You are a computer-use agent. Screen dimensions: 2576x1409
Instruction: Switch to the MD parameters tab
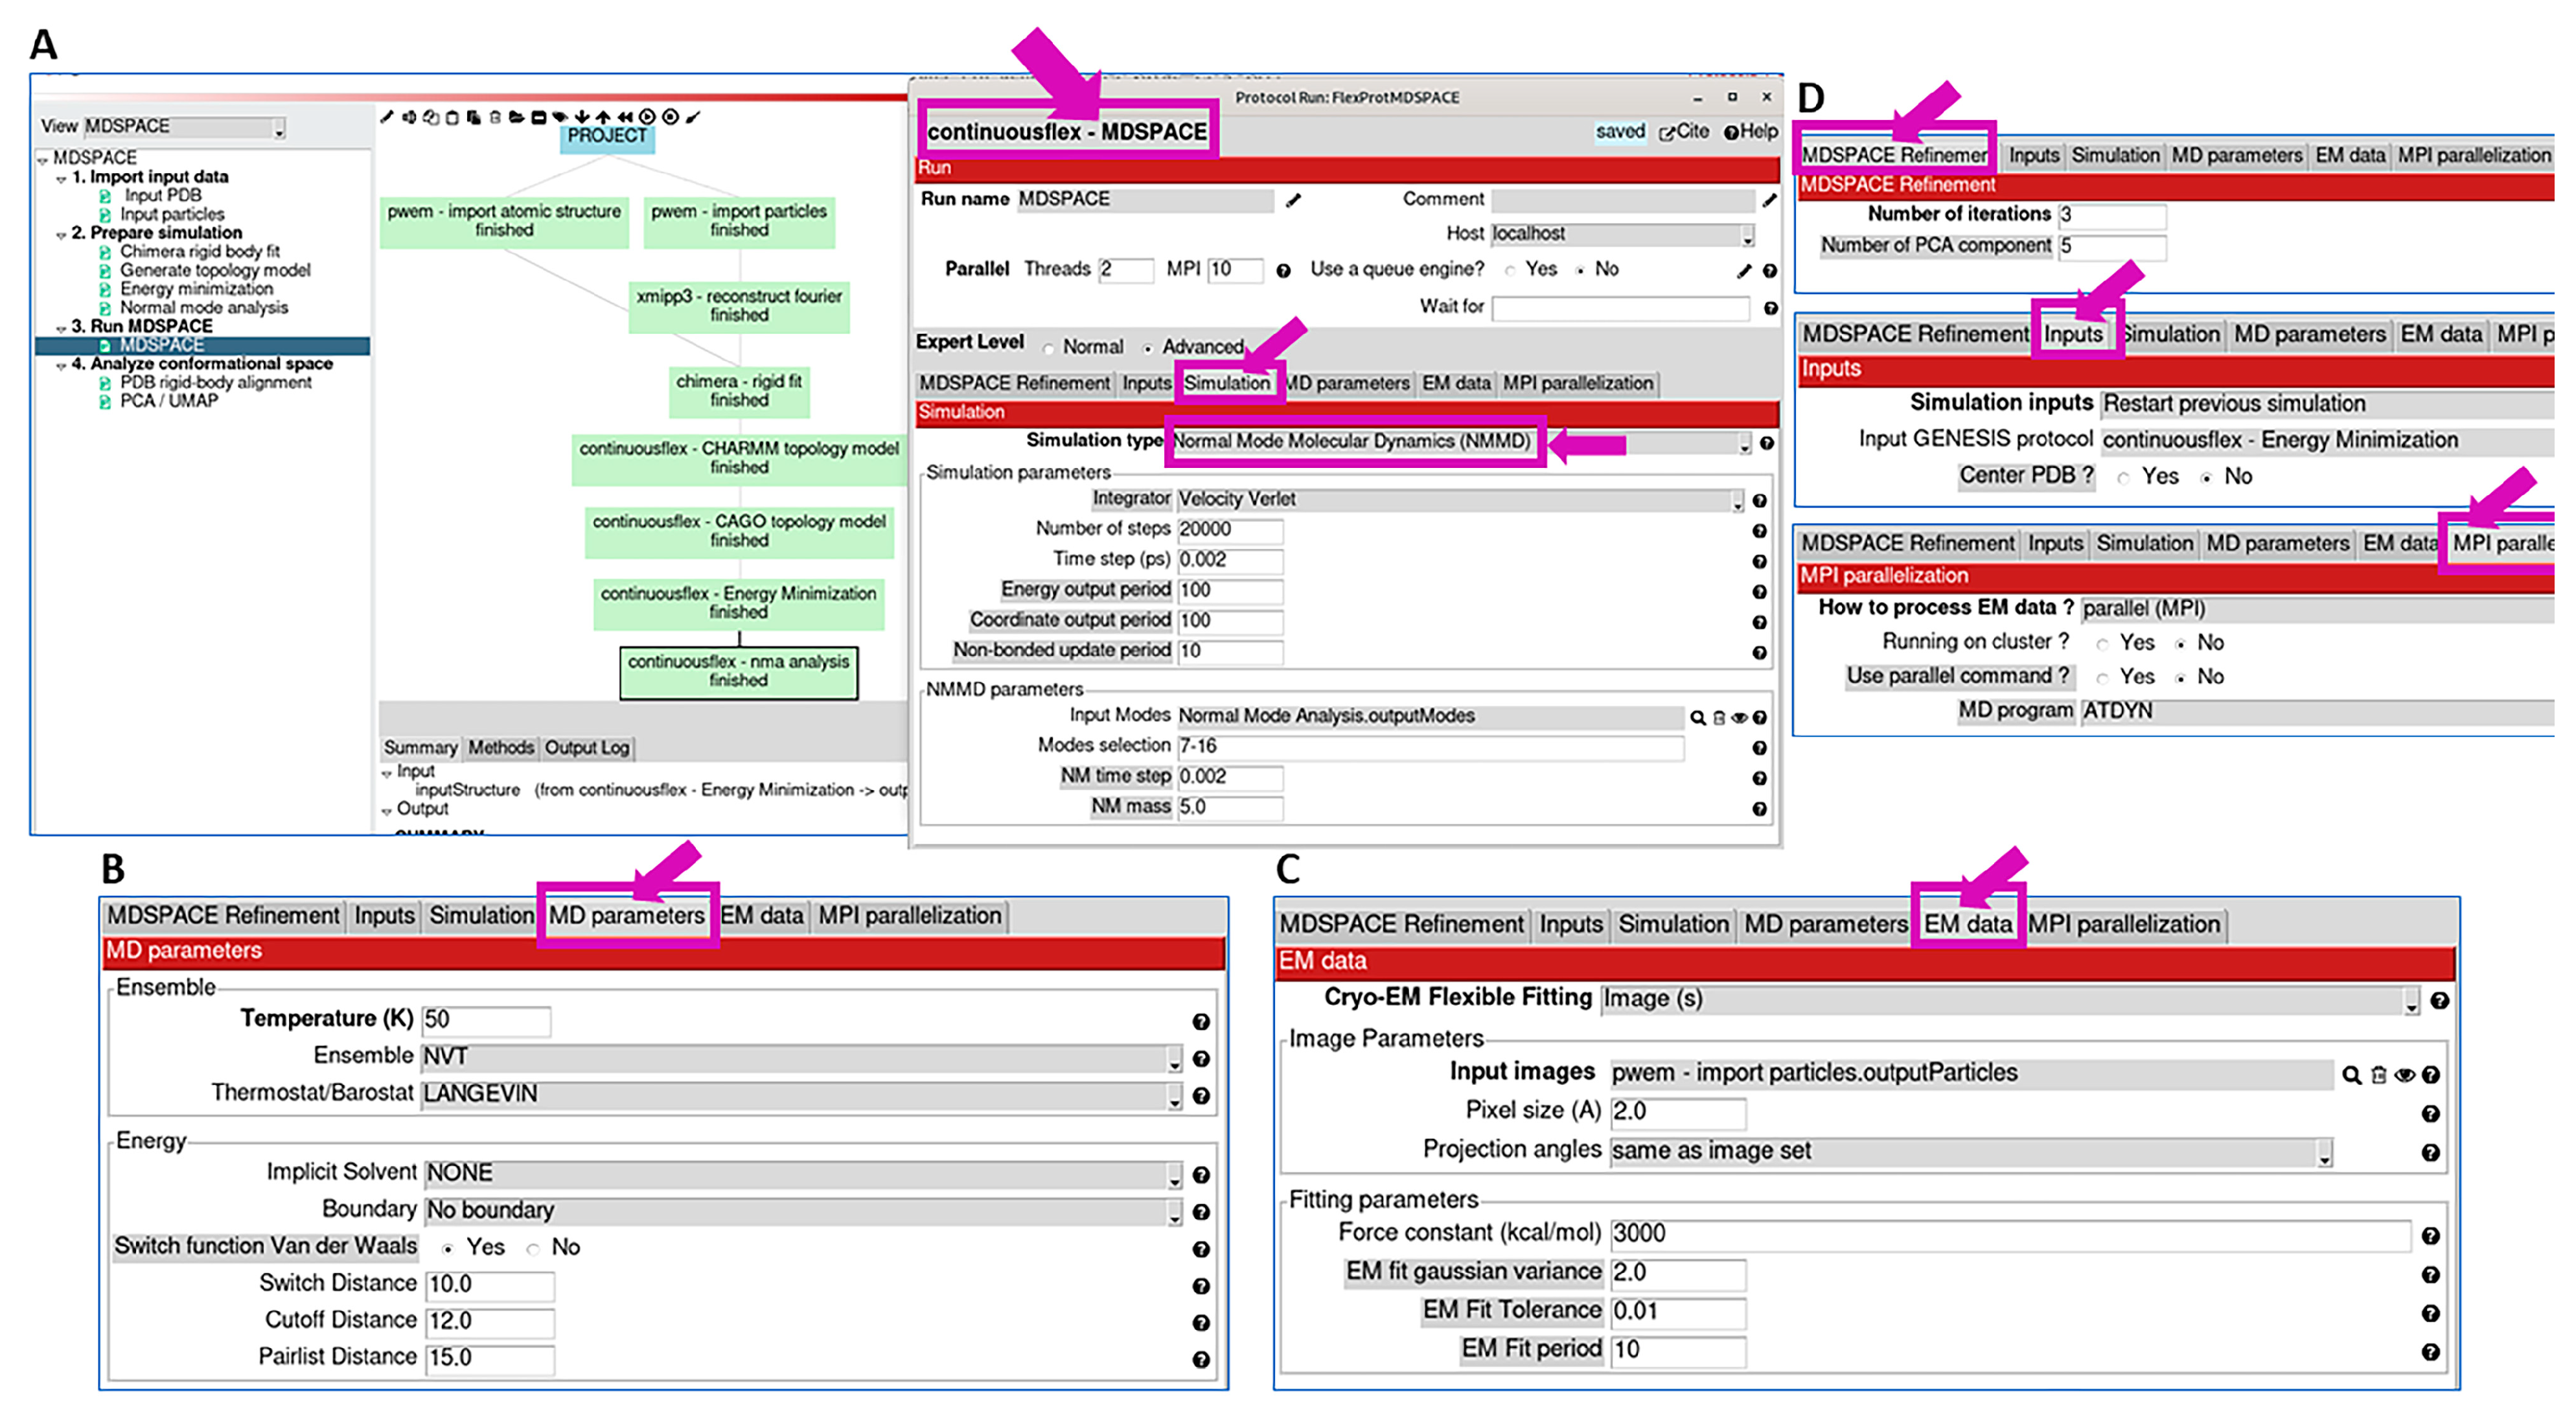1348,384
